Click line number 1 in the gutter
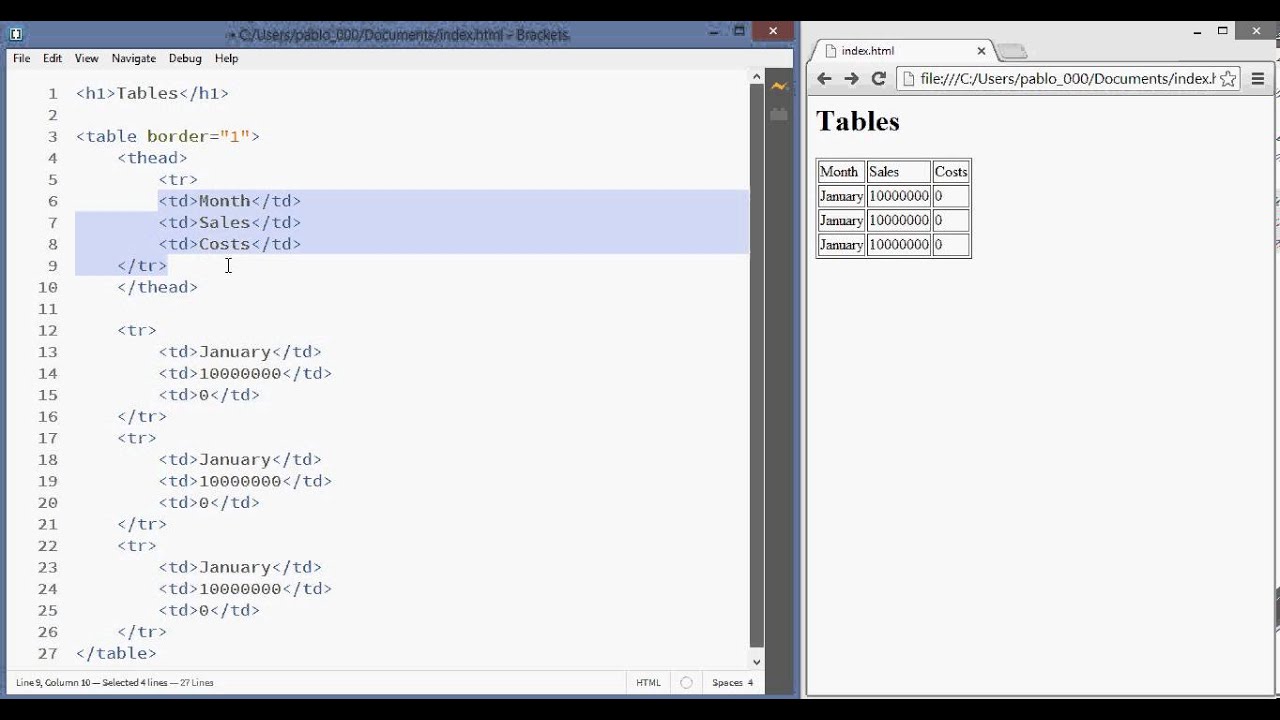 pyautogui.click(x=52, y=94)
